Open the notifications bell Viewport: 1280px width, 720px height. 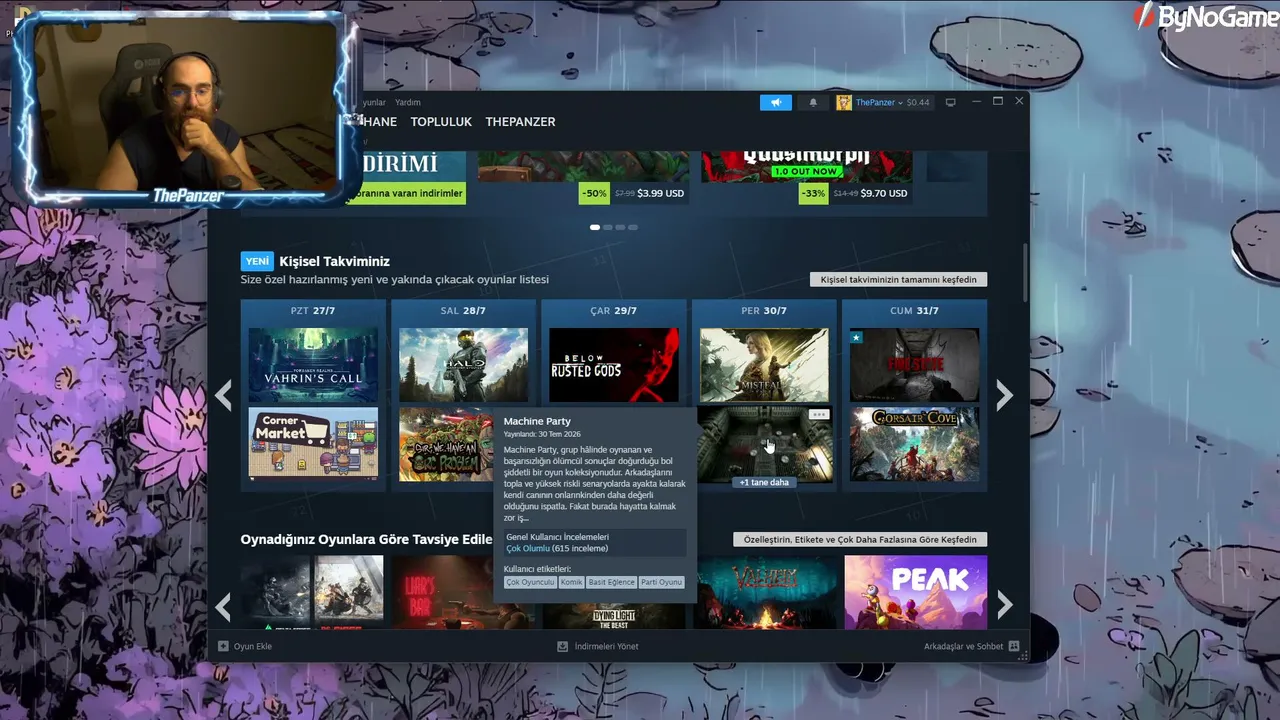(813, 102)
